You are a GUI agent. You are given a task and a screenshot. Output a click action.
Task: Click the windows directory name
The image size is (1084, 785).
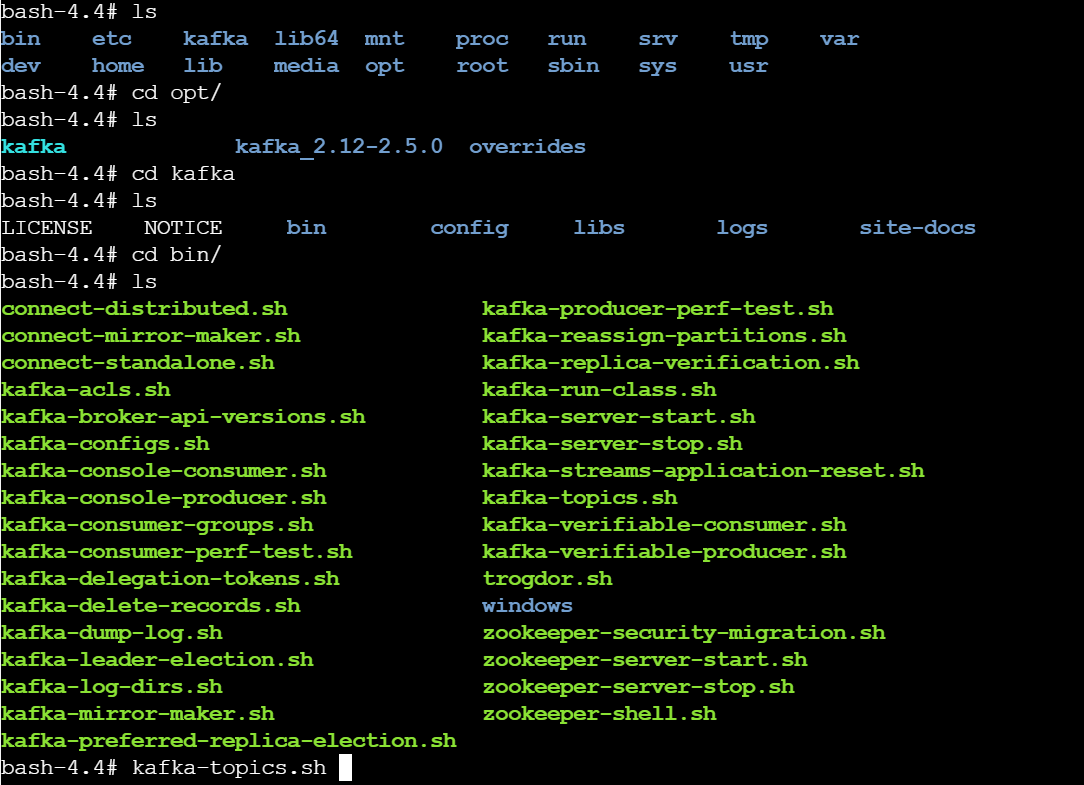(x=527, y=605)
